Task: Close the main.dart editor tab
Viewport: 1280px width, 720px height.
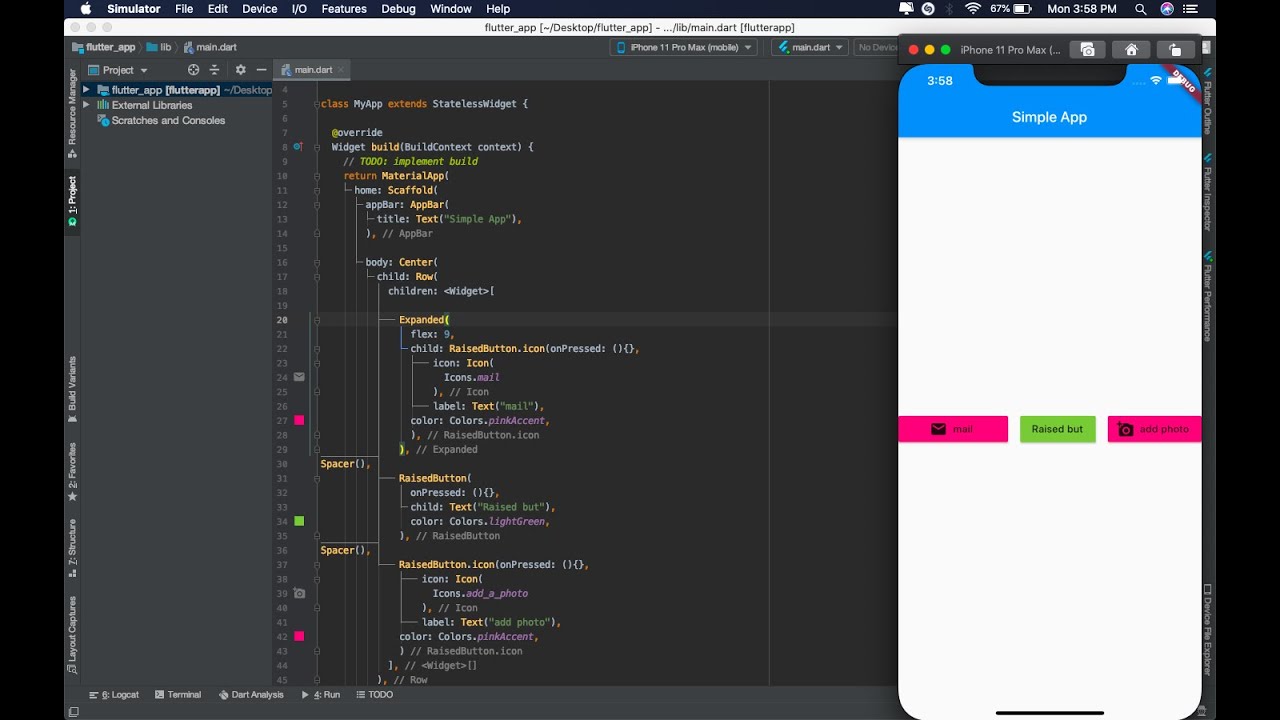Action: (x=341, y=70)
